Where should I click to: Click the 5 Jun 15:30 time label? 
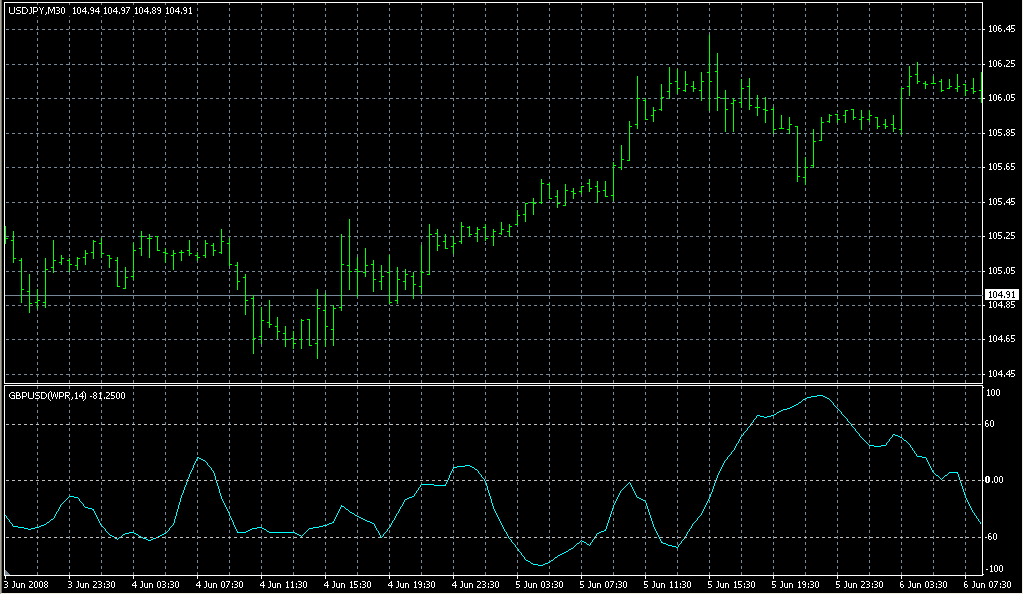(731, 585)
